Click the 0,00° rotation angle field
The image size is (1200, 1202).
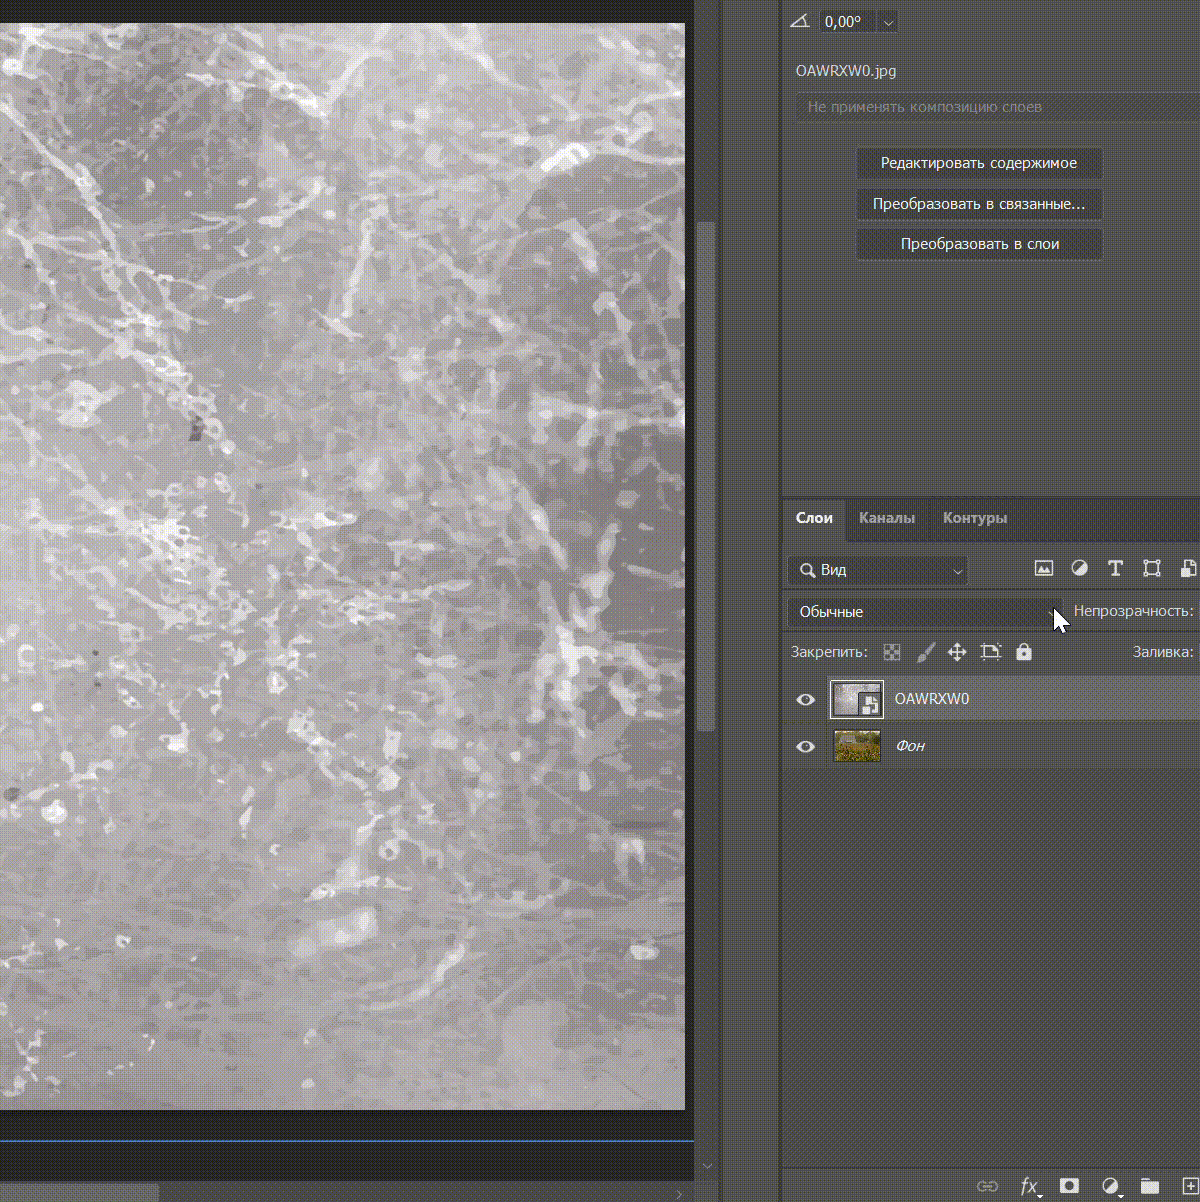tap(847, 22)
